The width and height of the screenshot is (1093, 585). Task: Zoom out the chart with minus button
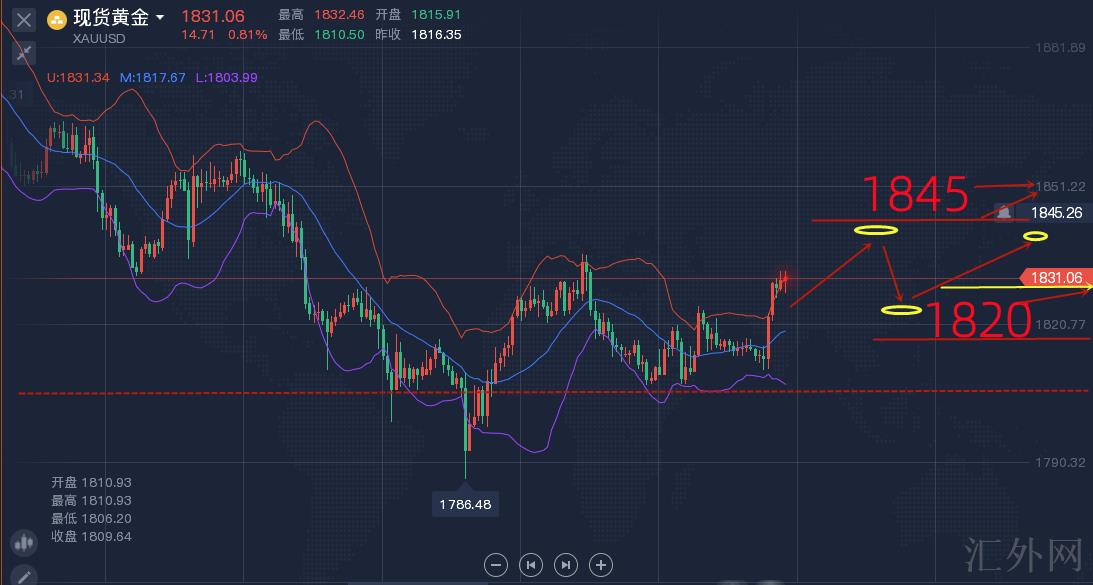point(496,565)
